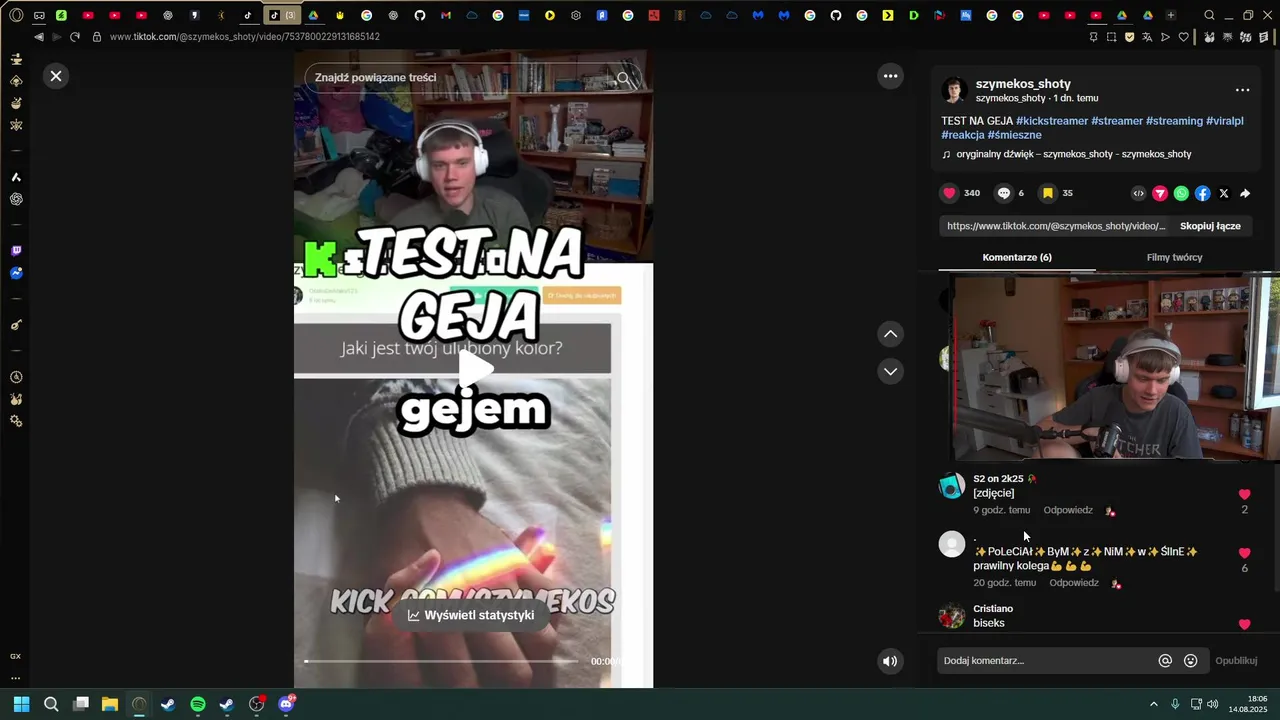This screenshot has height=720, width=1280.
Task: Click the Opublikuj button
Action: (1236, 661)
